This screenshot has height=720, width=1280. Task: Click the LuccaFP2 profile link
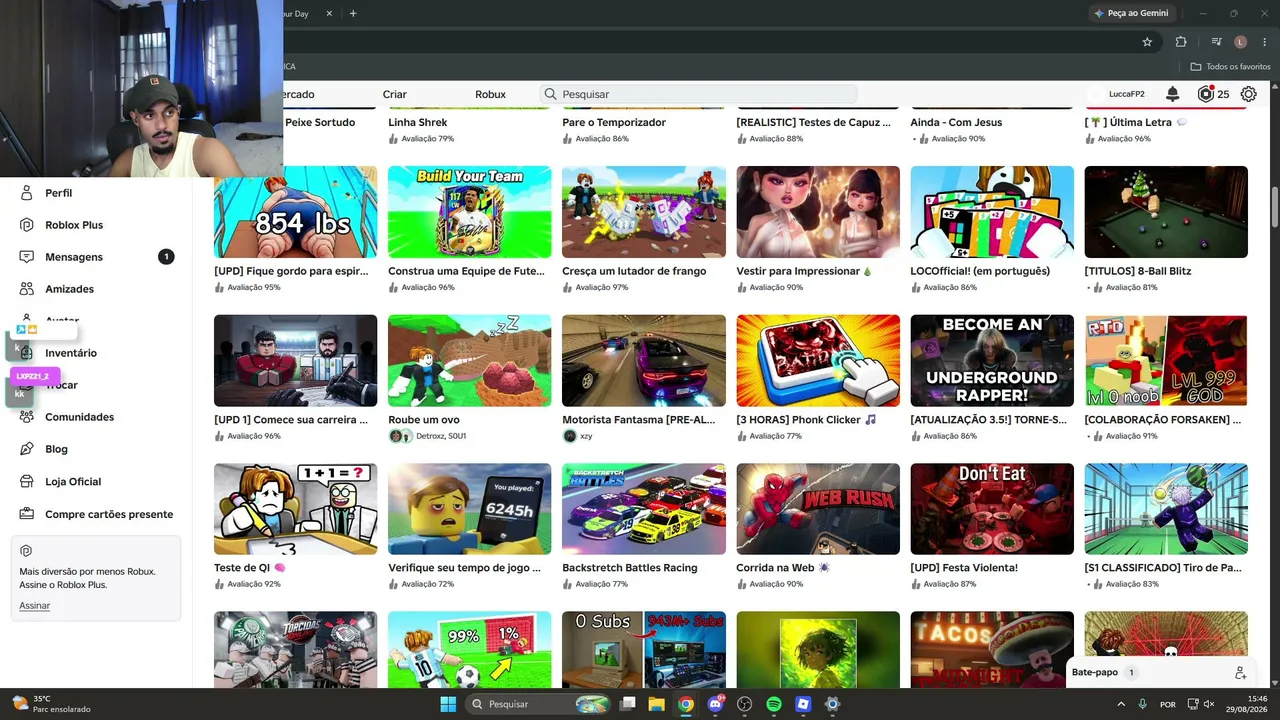click(x=1127, y=94)
